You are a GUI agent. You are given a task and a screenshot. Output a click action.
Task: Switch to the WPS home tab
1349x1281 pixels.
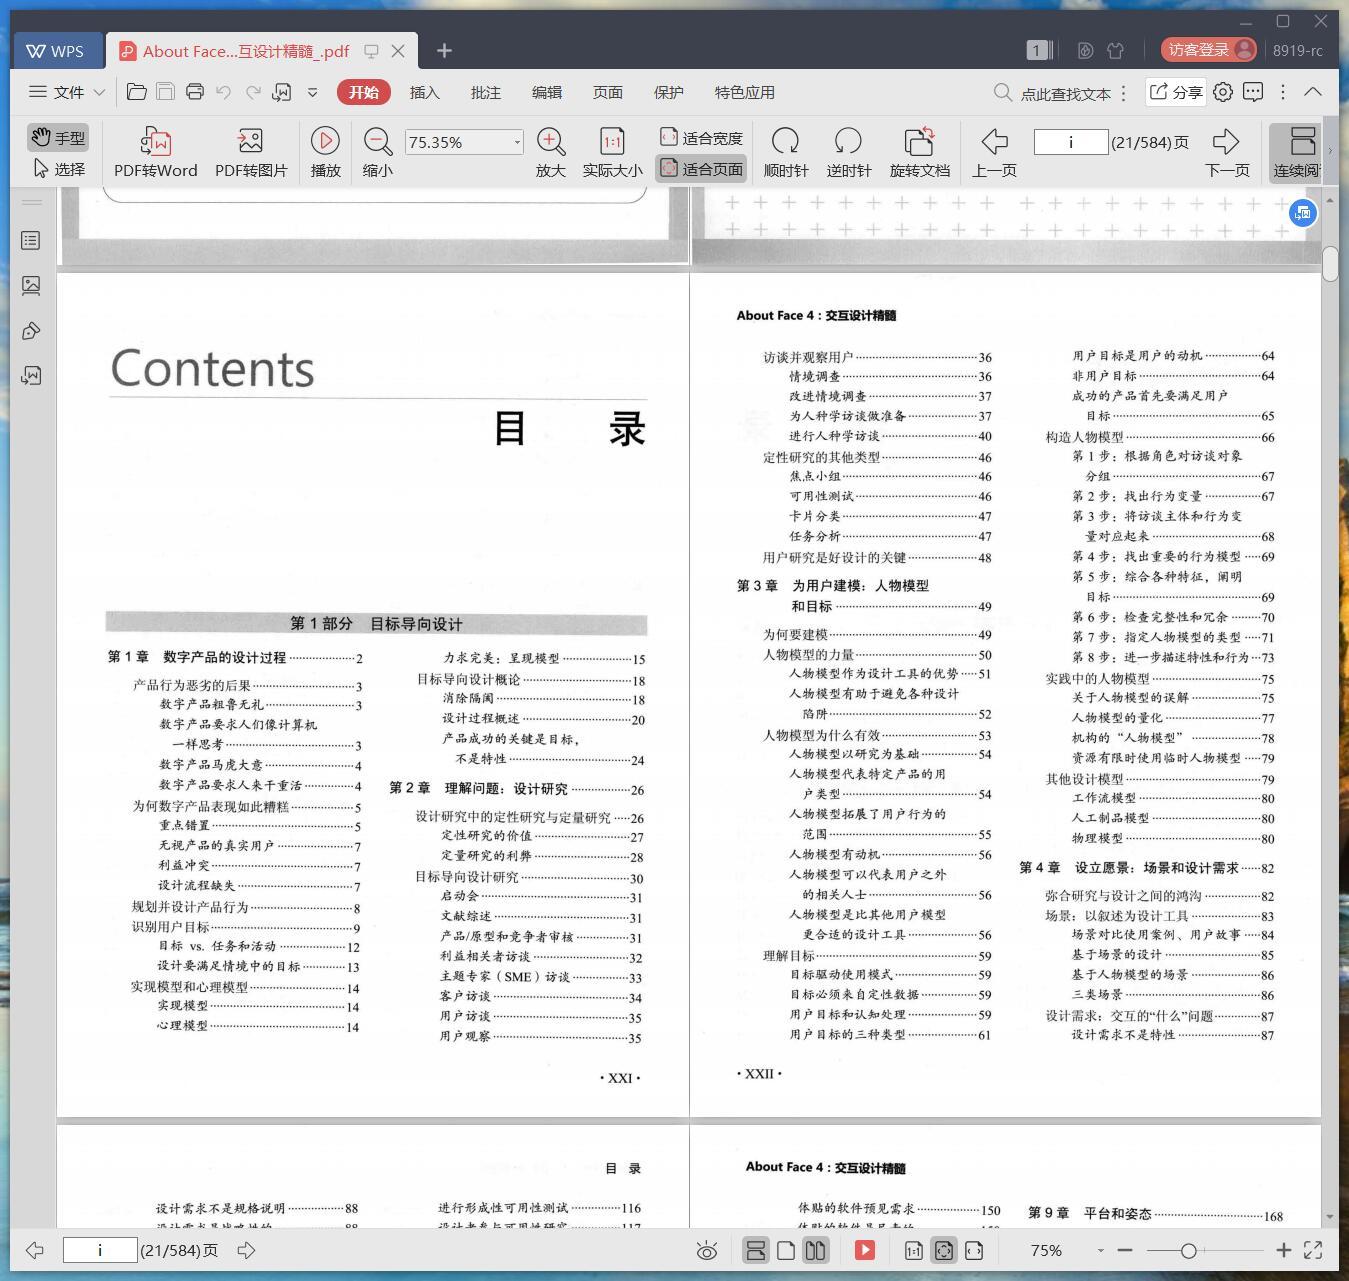tap(57, 51)
